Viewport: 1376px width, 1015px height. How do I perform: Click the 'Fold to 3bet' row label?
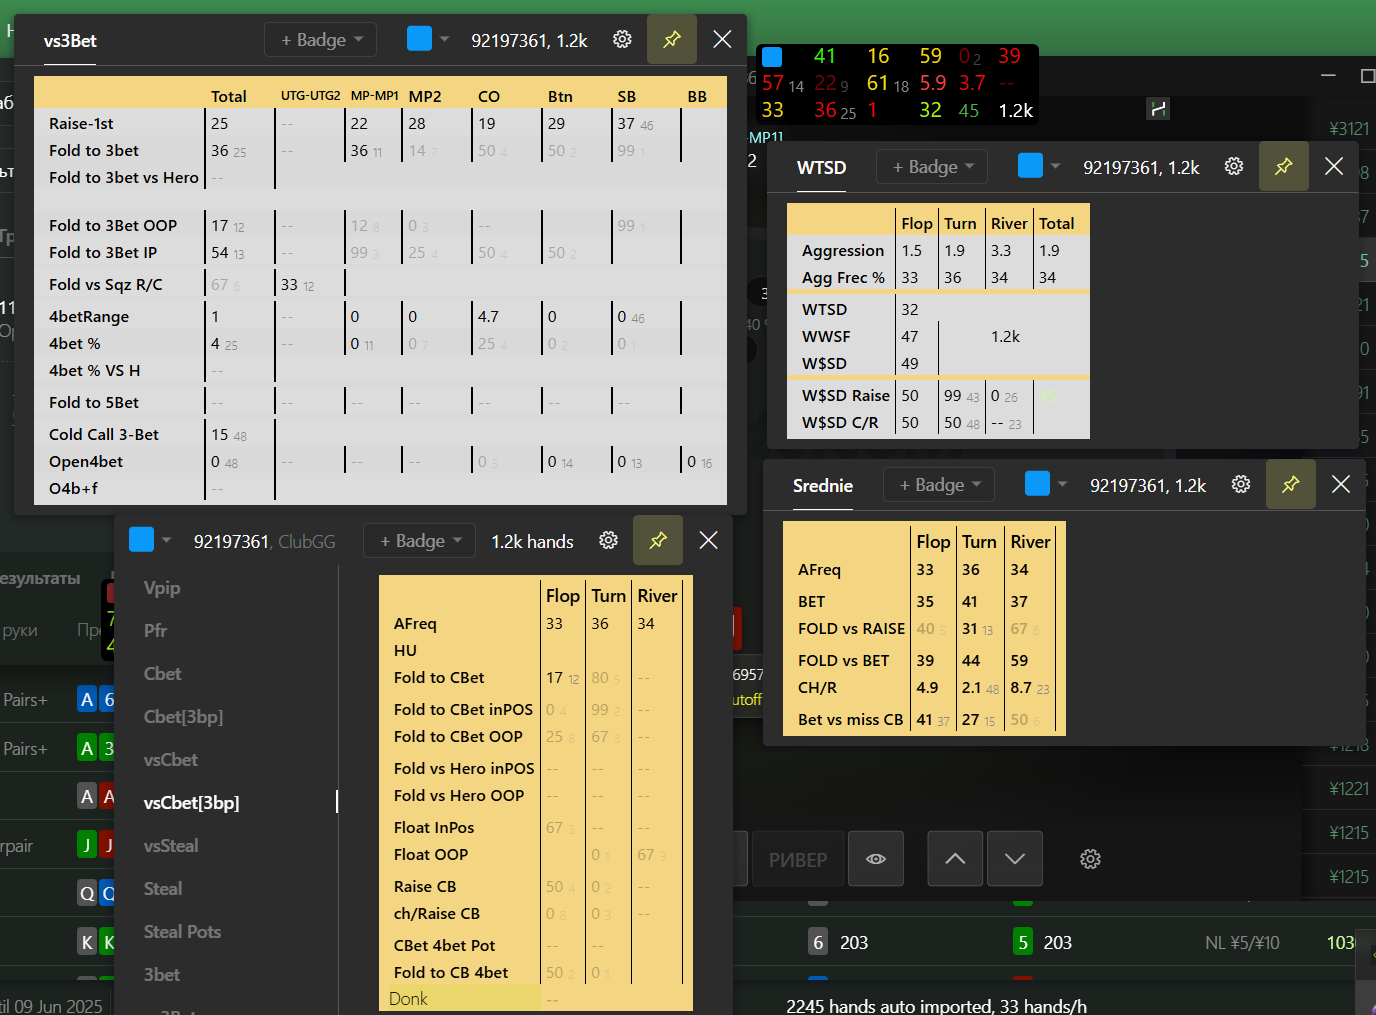[94, 151]
